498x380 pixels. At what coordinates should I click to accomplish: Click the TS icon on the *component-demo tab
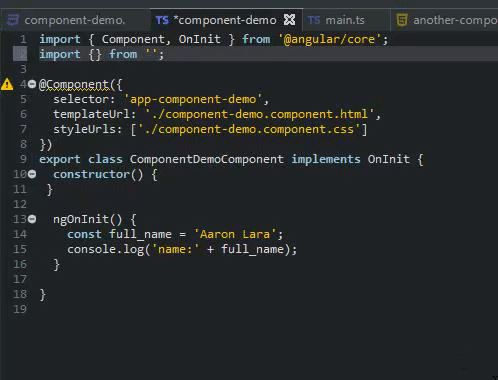(x=162, y=20)
